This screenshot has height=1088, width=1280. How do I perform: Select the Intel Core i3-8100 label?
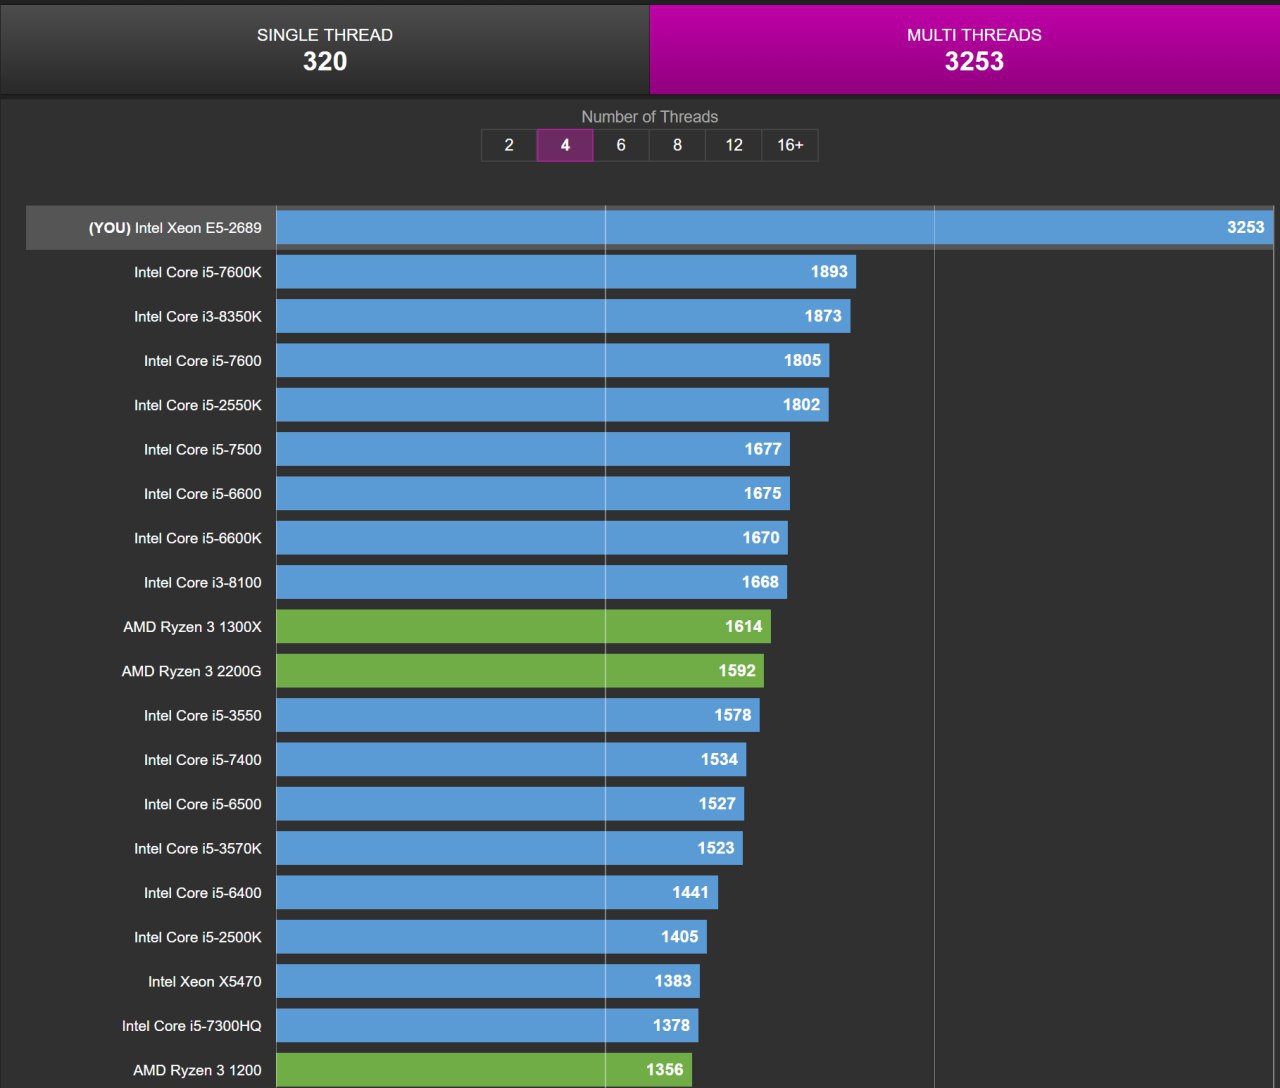[203, 582]
